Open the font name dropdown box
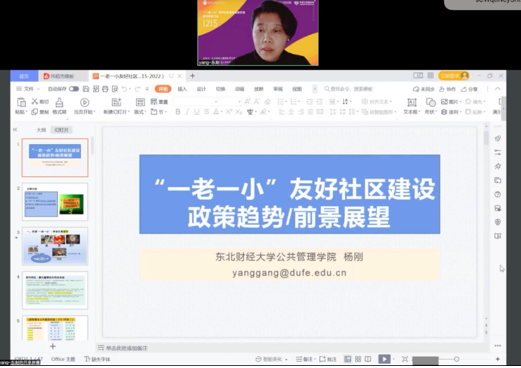This screenshot has height=368, width=521. point(196,101)
